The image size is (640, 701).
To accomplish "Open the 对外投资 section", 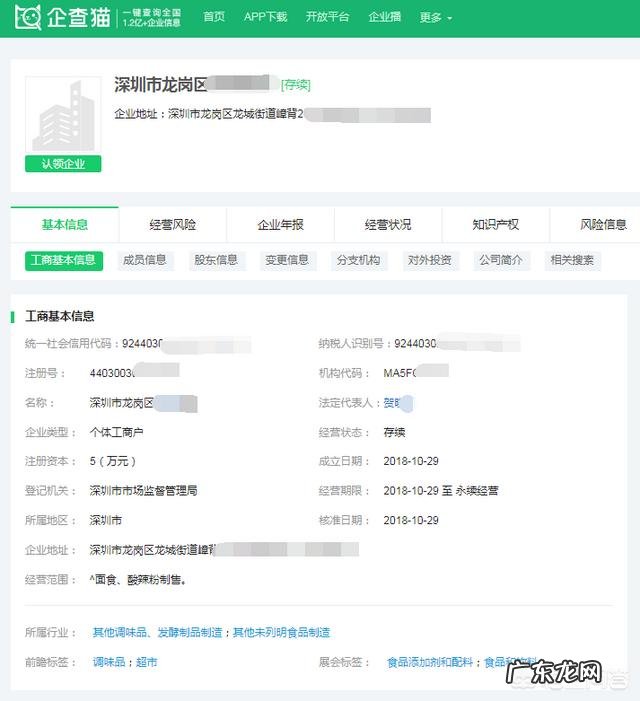I will pos(430,261).
